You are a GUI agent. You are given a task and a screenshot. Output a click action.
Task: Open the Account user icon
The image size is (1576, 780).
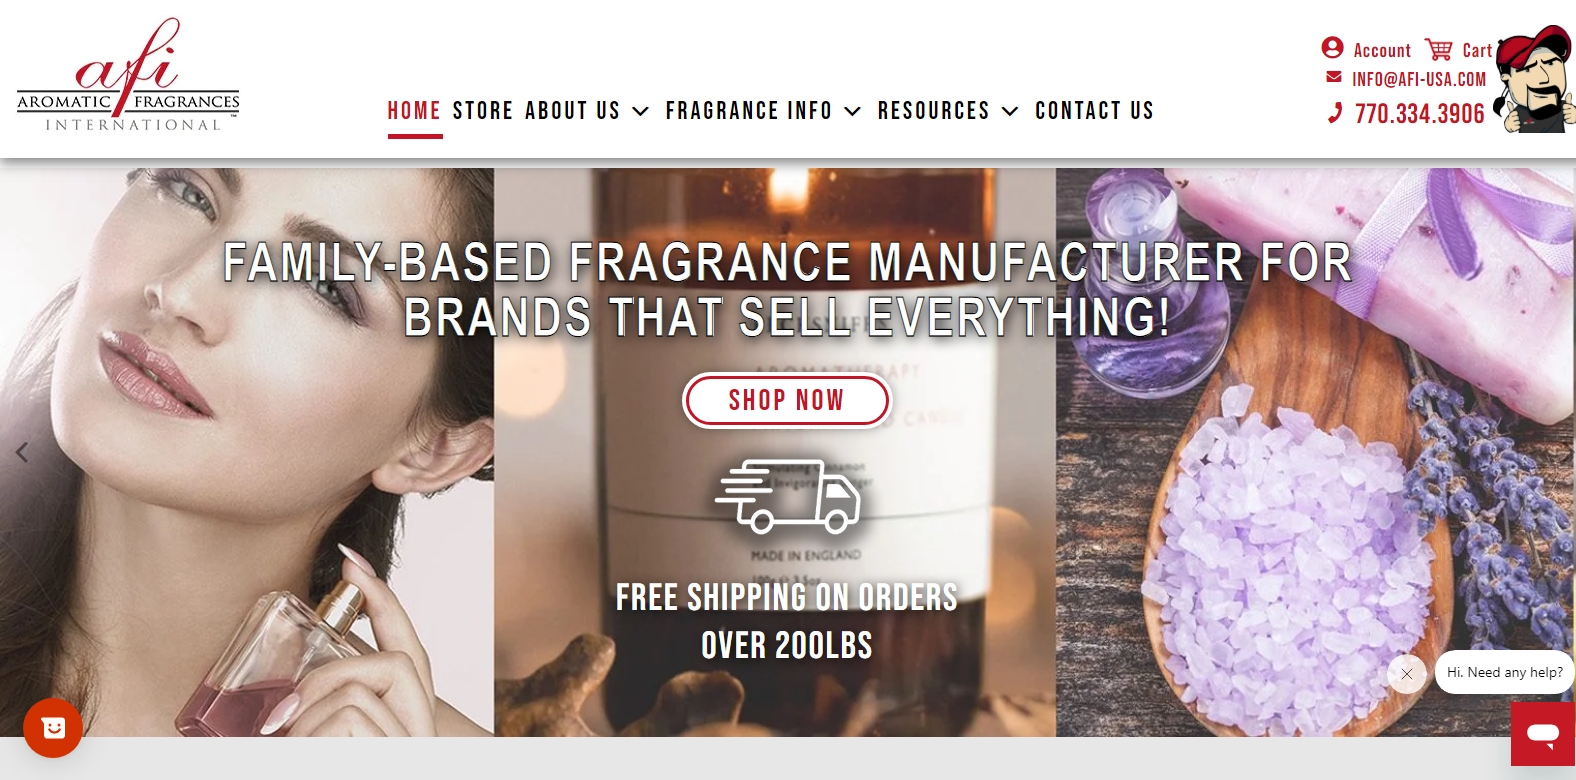(x=1332, y=48)
